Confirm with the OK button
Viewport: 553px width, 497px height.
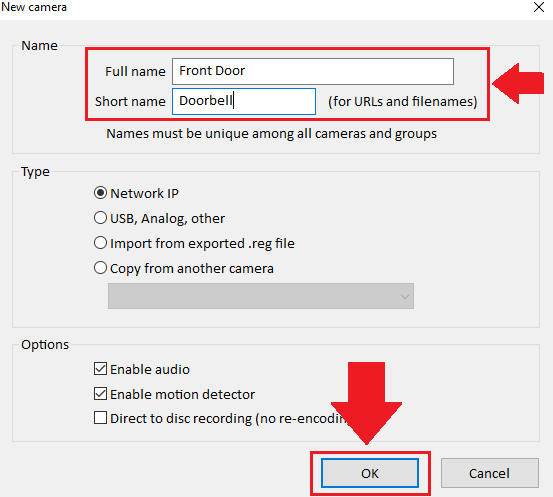point(370,473)
